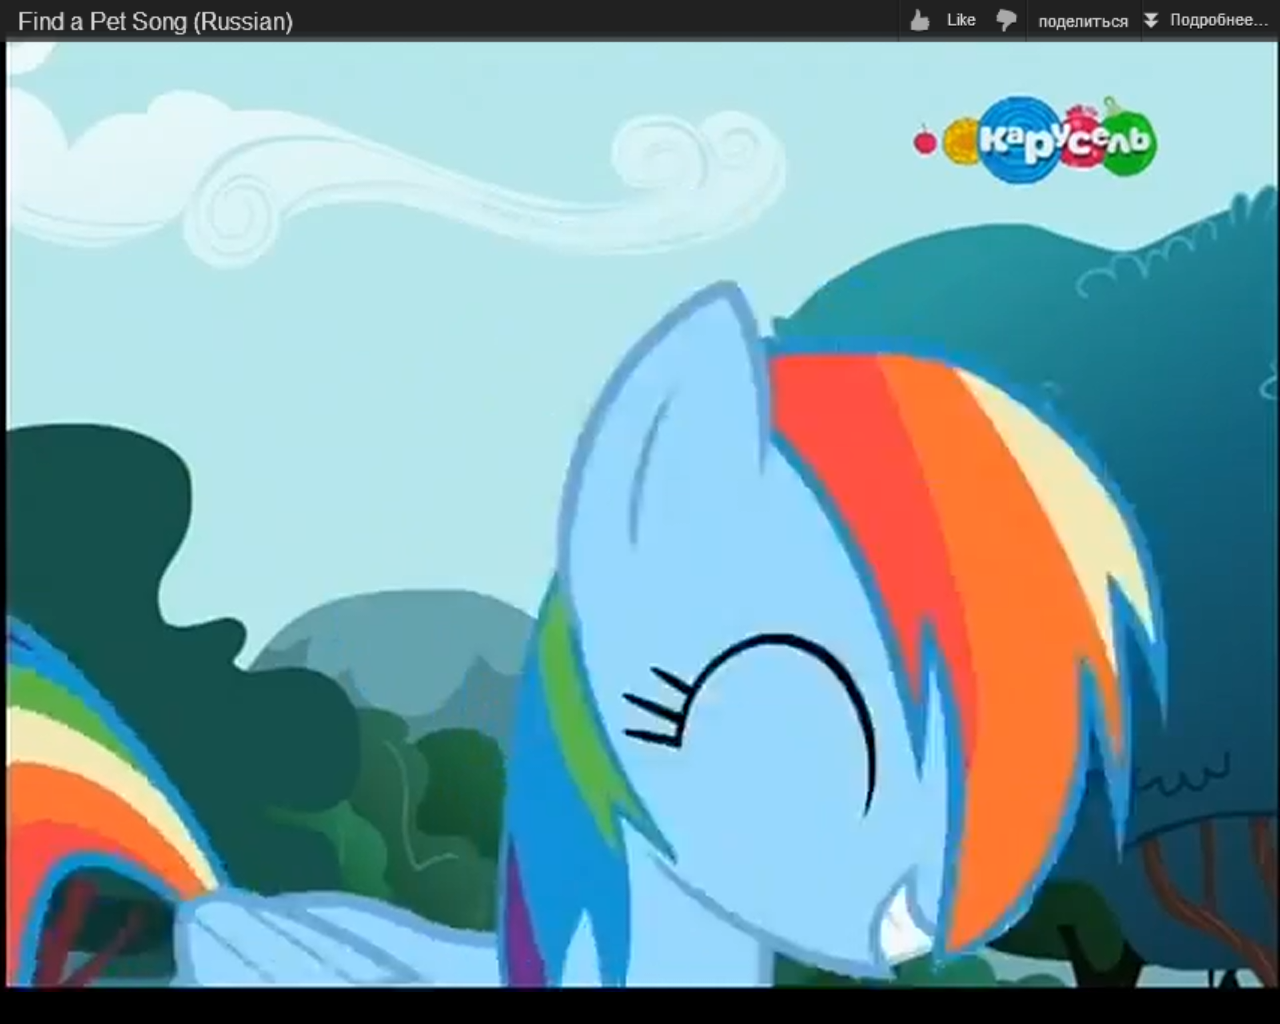
Task: Click the thumbs-down dislike icon
Action: (x=1006, y=20)
